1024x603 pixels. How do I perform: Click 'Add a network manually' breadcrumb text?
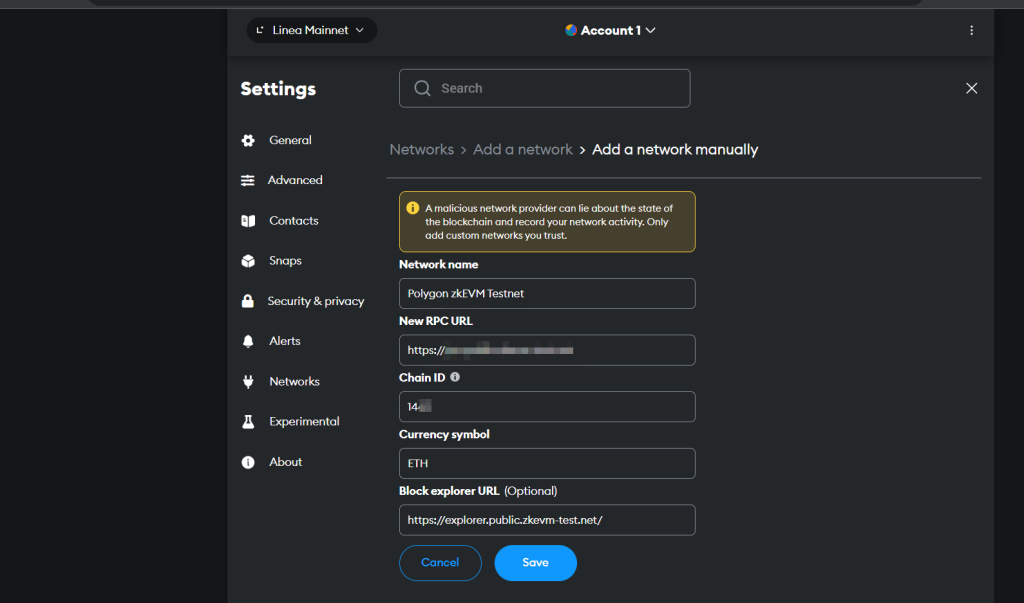(x=675, y=150)
